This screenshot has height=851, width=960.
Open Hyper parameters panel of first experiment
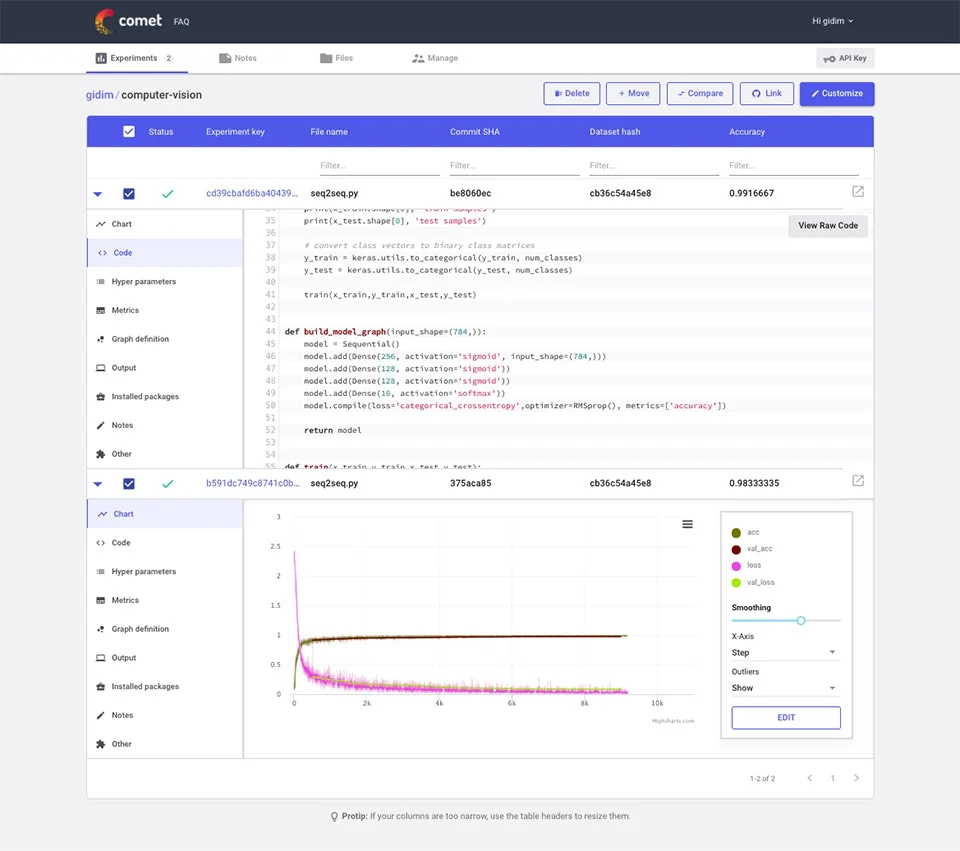[x=145, y=281]
